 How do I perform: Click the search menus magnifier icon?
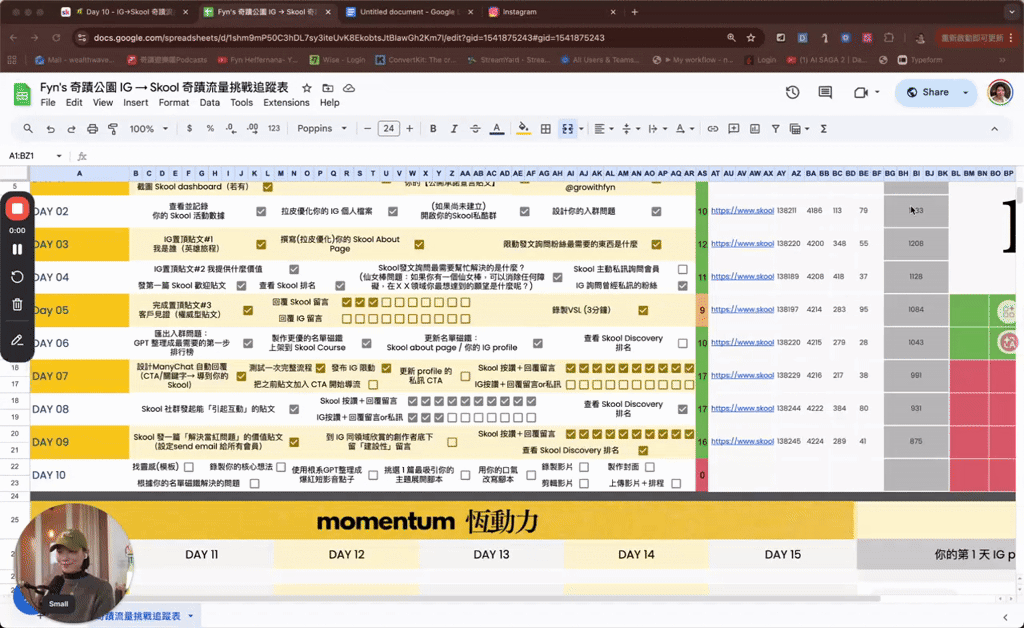point(27,129)
